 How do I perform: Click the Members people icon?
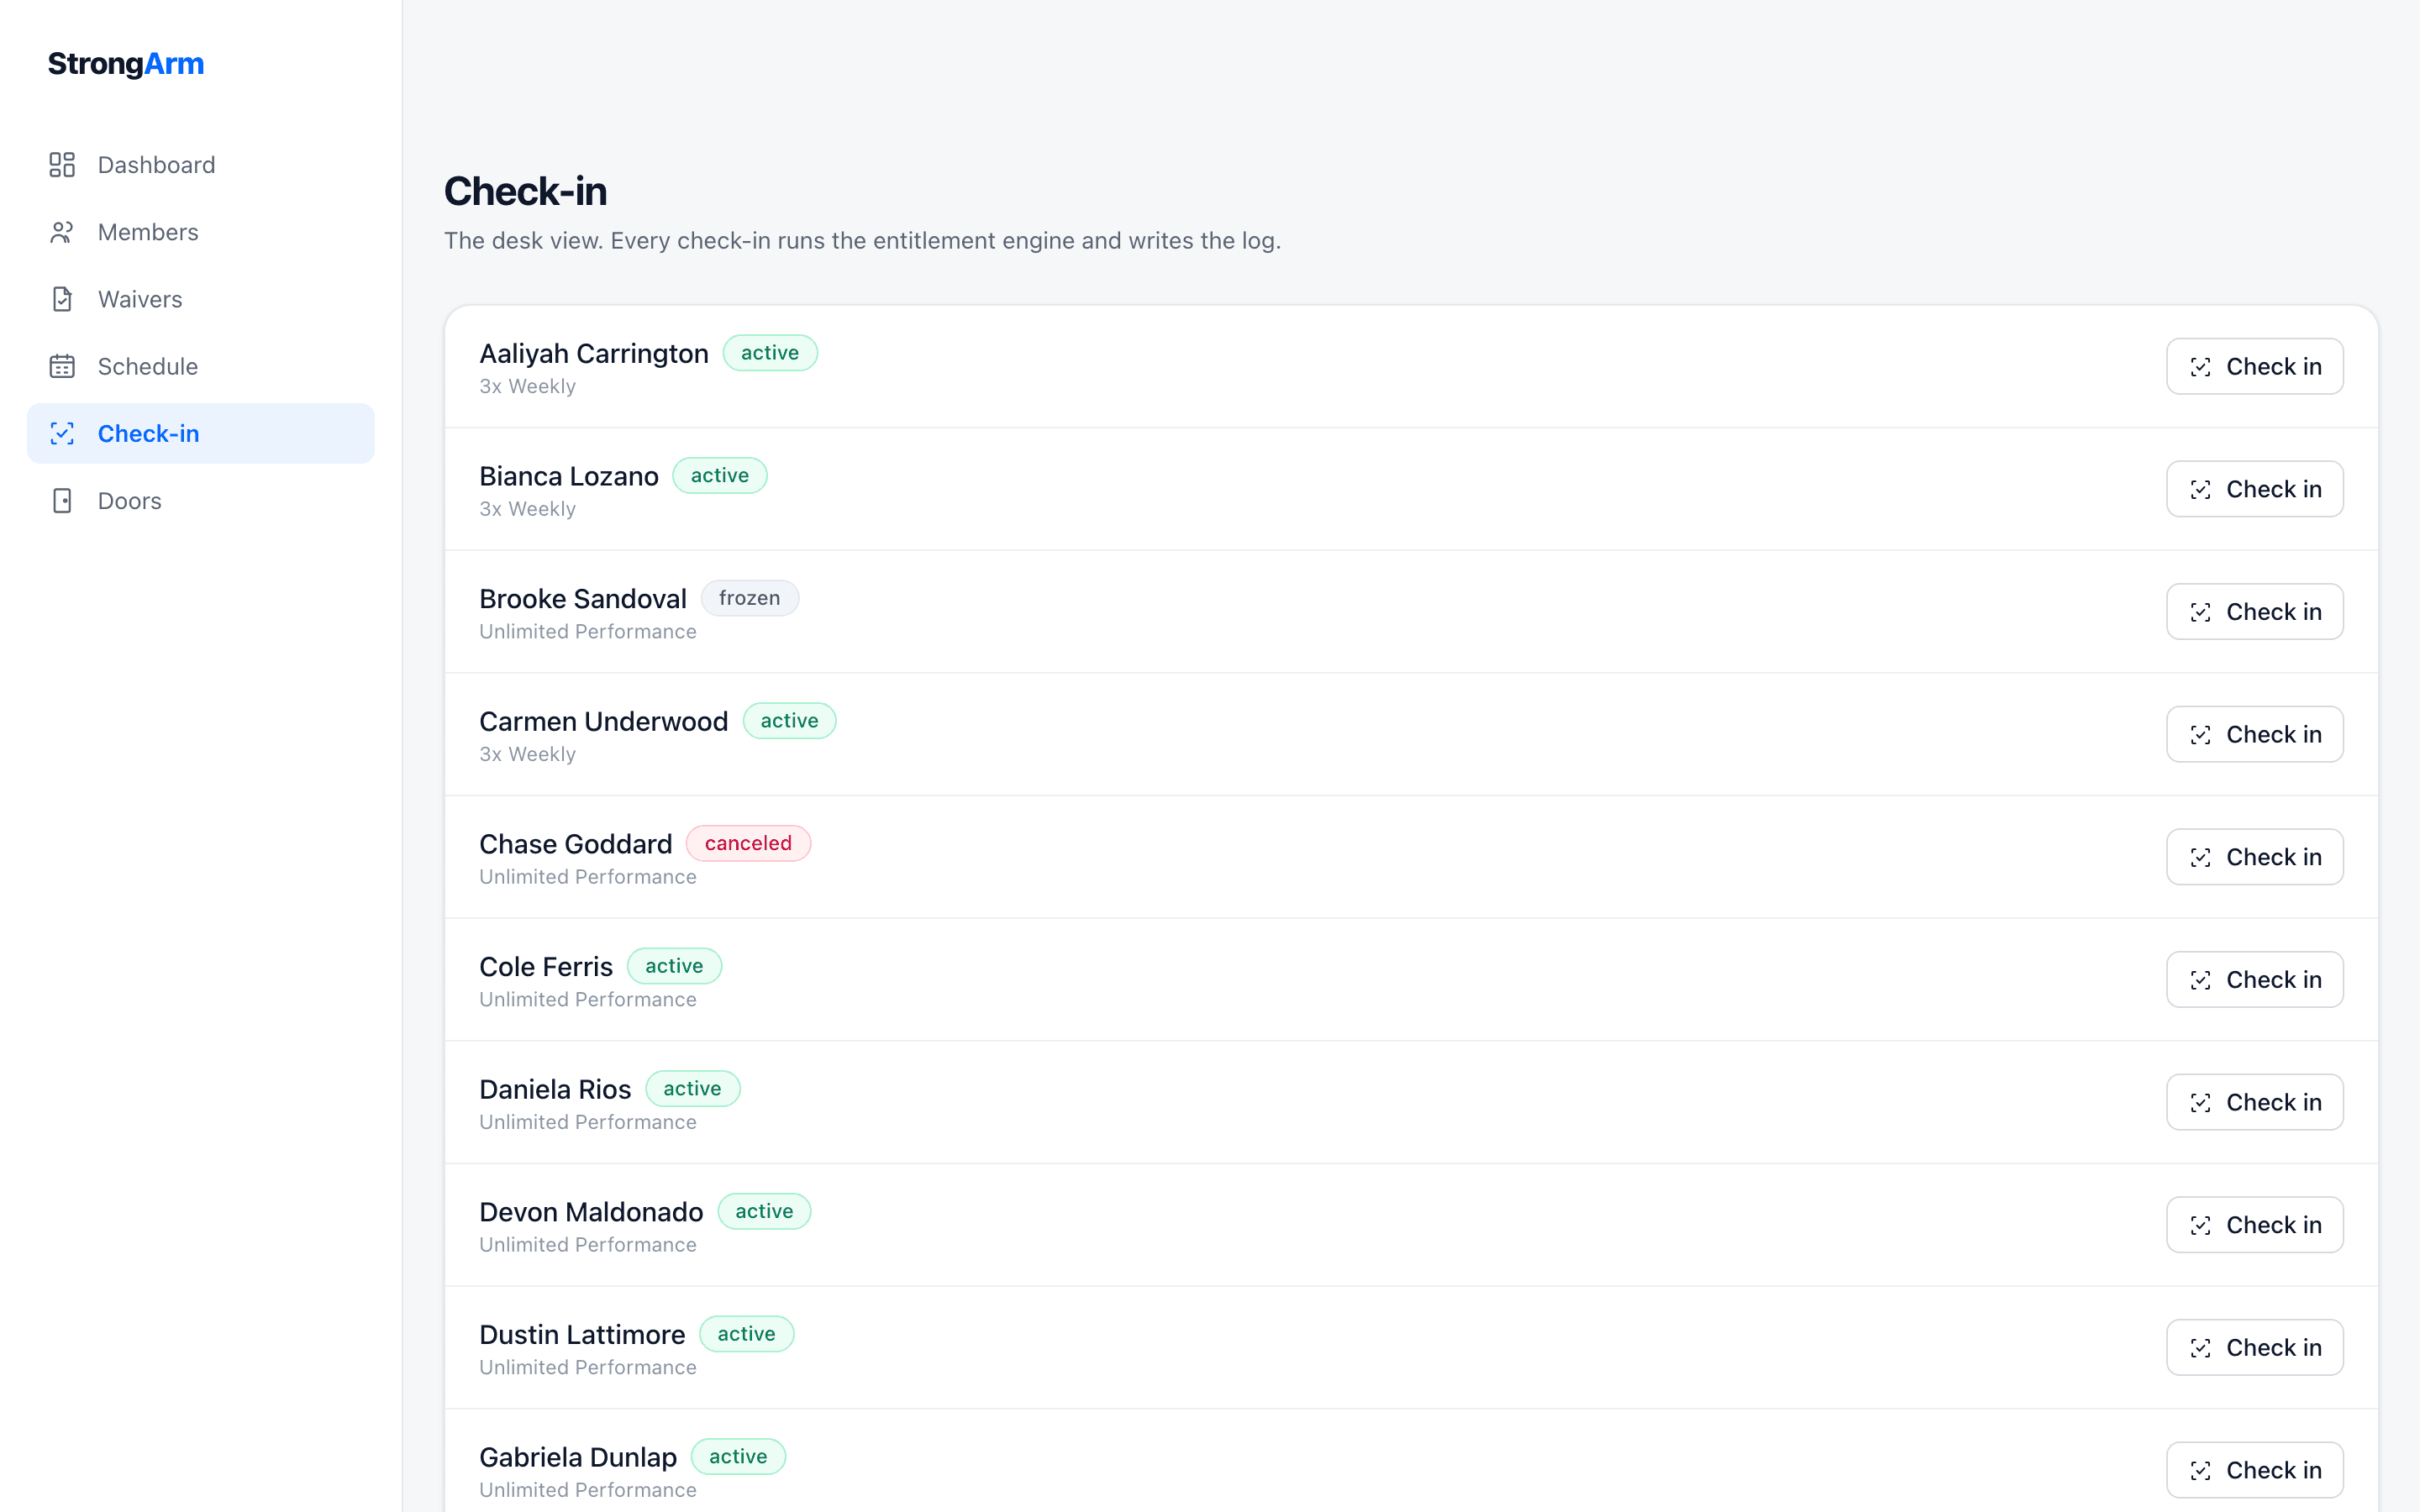[x=62, y=232]
